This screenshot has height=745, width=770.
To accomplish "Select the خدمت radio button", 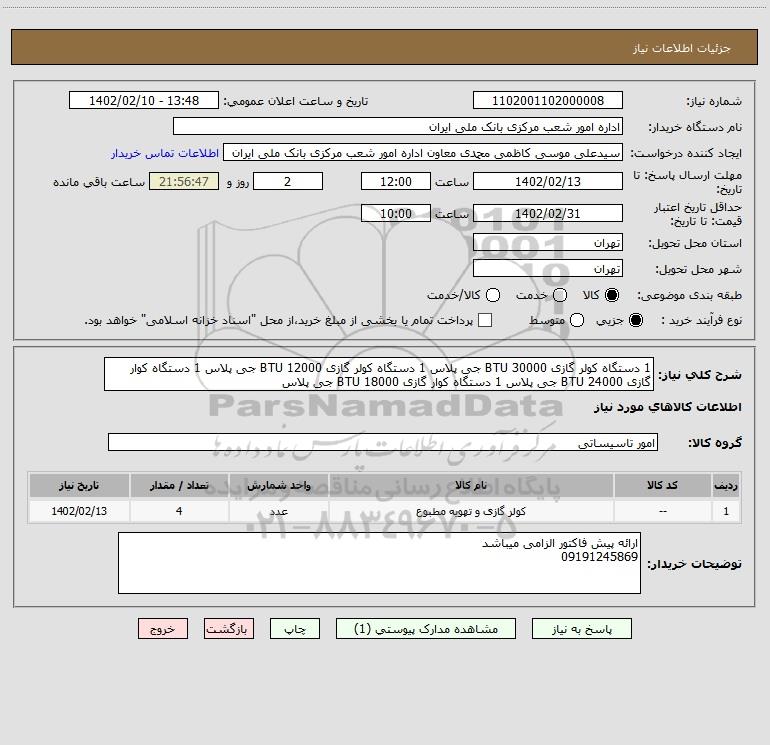I will 560,295.
